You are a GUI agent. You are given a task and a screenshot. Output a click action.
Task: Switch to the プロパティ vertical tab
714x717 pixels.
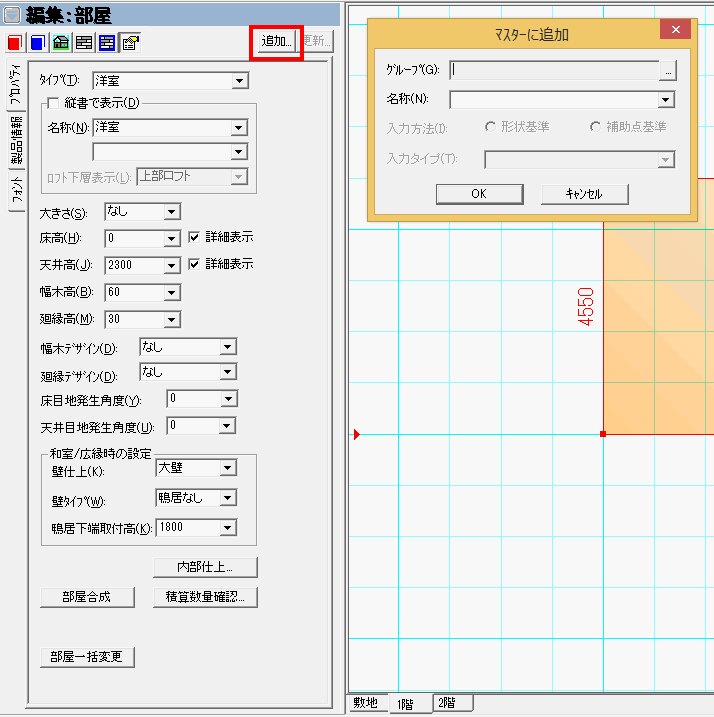(x=16, y=85)
